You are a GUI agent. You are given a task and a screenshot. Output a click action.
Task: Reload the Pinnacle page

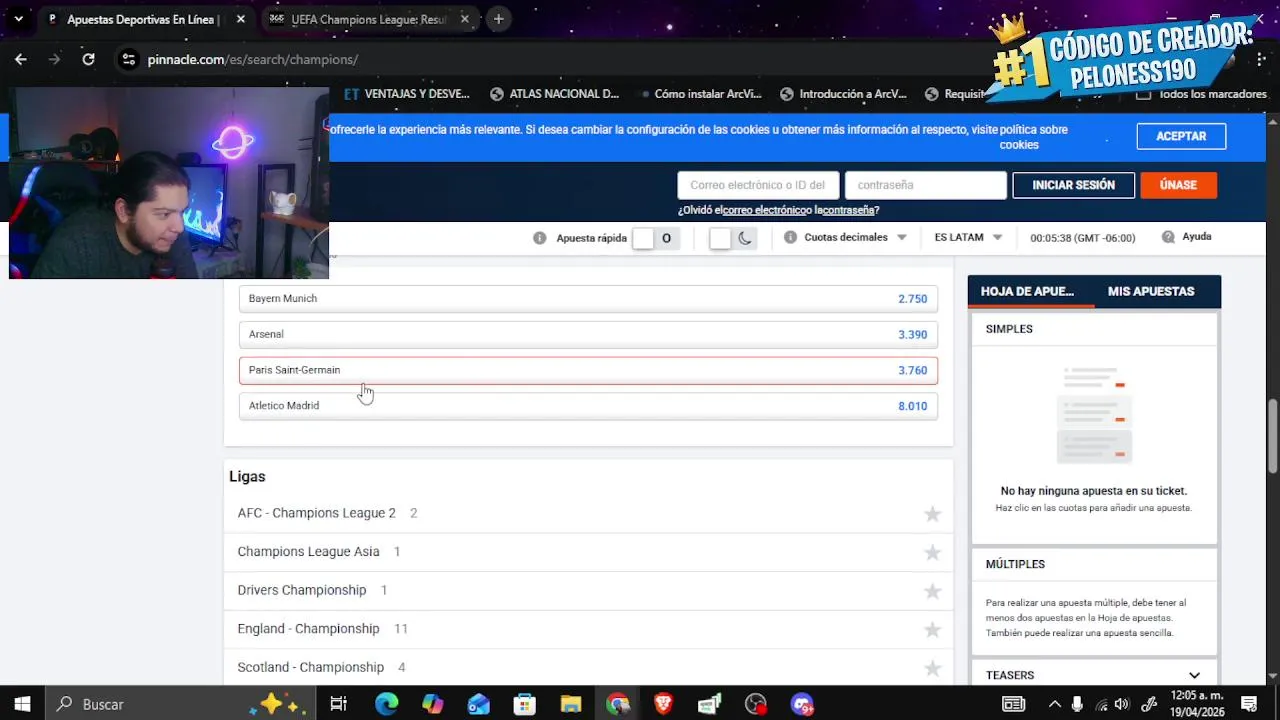[88, 59]
